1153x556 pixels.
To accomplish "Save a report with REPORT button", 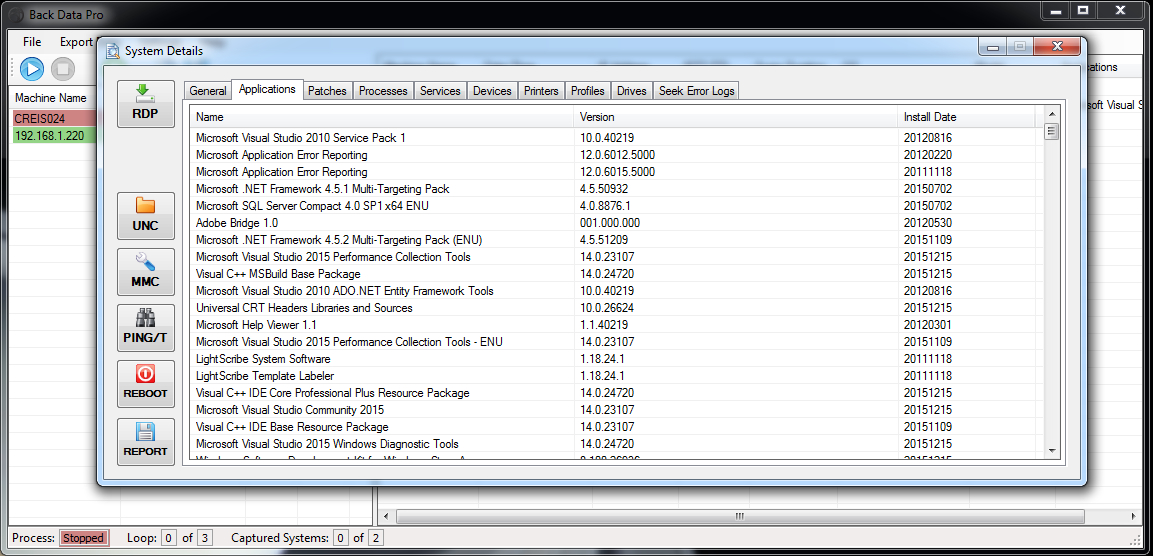I will (x=146, y=441).
